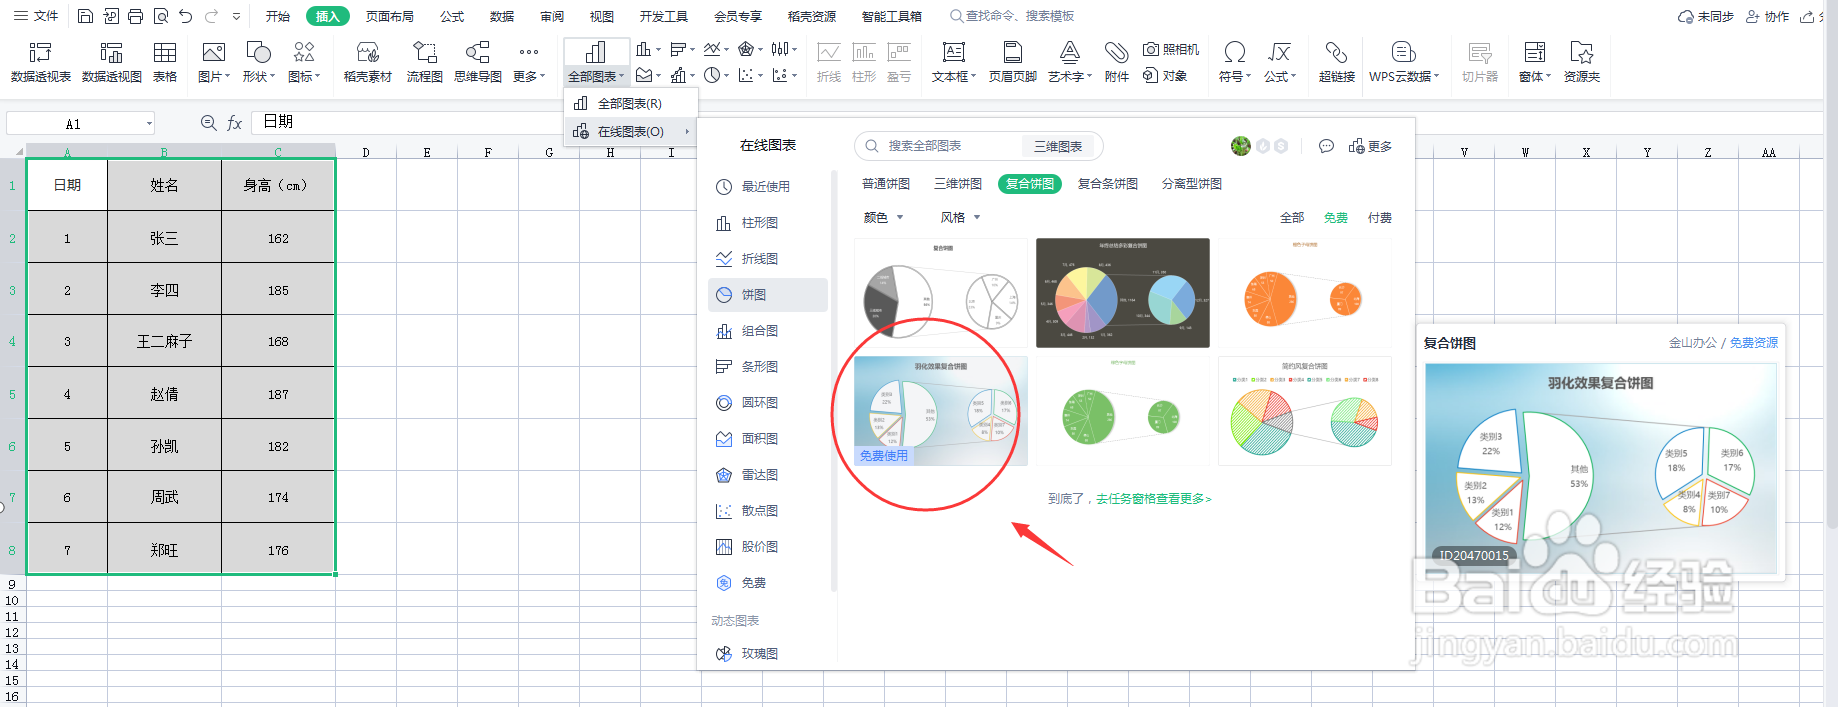Image resolution: width=1838 pixels, height=707 pixels.
Task: Insert a flowchart (流程图)
Action: [x=425, y=62]
